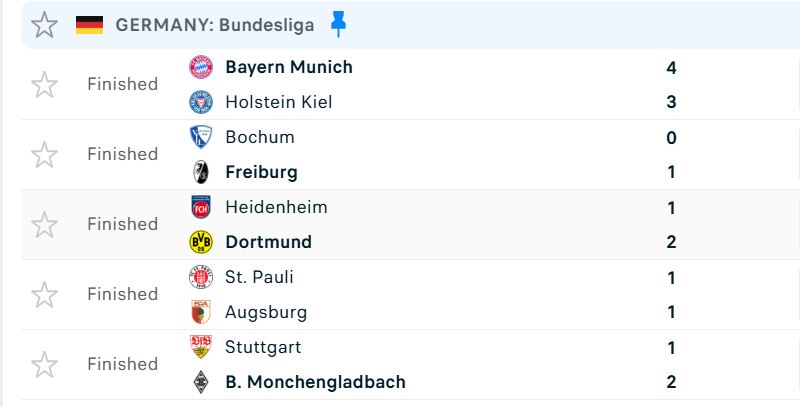Screen dimensions: 800x407
Task: Select the St. Pauli club crest
Action: [201, 277]
